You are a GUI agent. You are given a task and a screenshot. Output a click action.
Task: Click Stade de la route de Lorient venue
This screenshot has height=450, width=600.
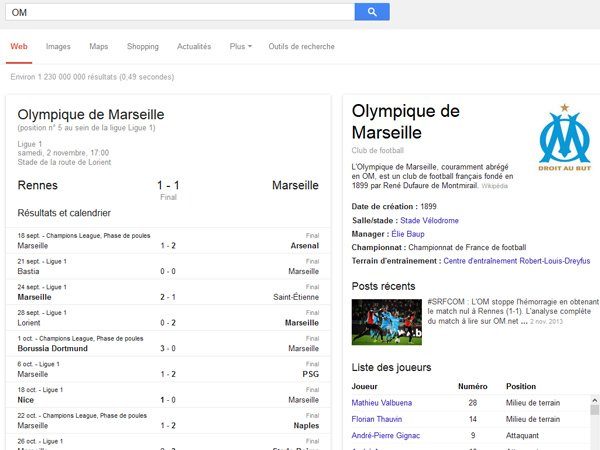coord(64,162)
